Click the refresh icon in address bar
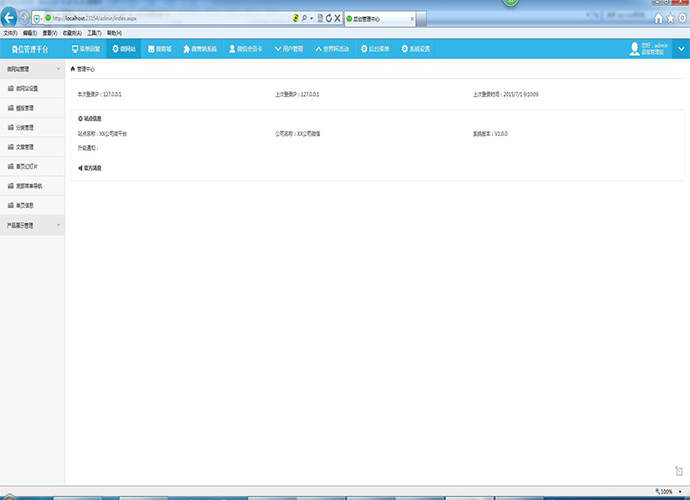The height and width of the screenshot is (500, 690). [328, 18]
